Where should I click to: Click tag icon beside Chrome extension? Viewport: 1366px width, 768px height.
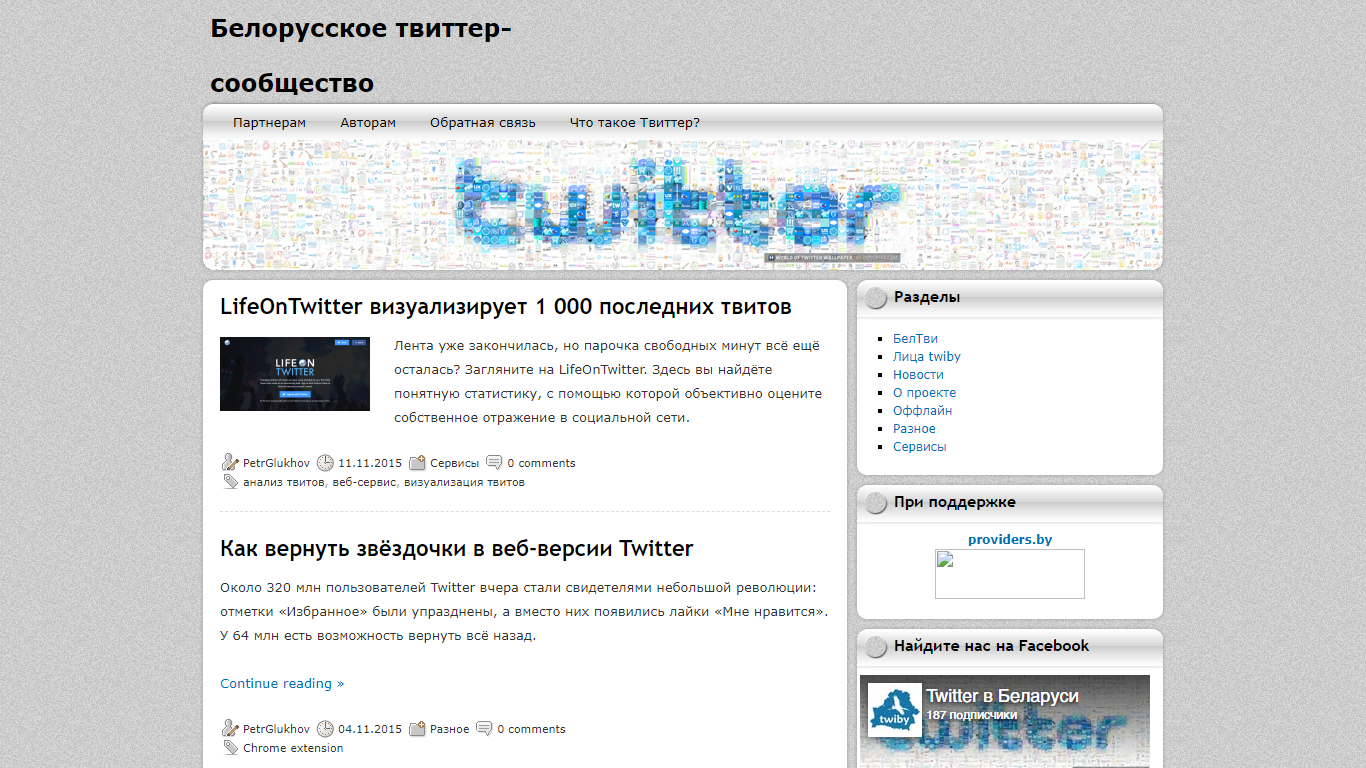click(230, 747)
